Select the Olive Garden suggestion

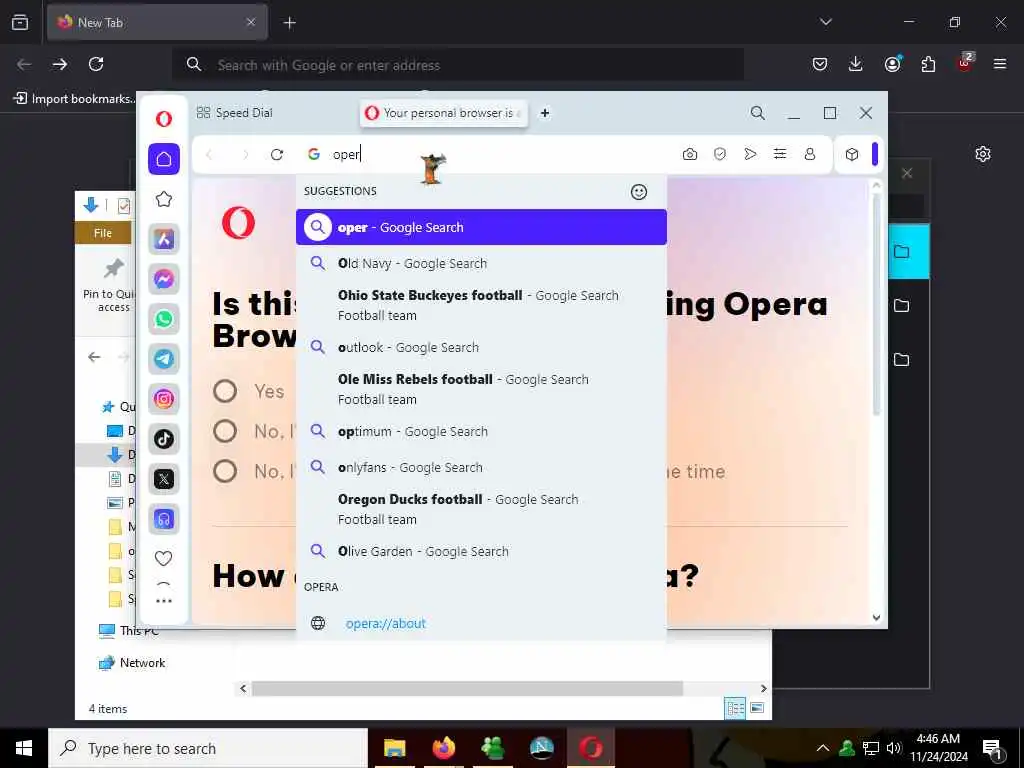[481, 551]
